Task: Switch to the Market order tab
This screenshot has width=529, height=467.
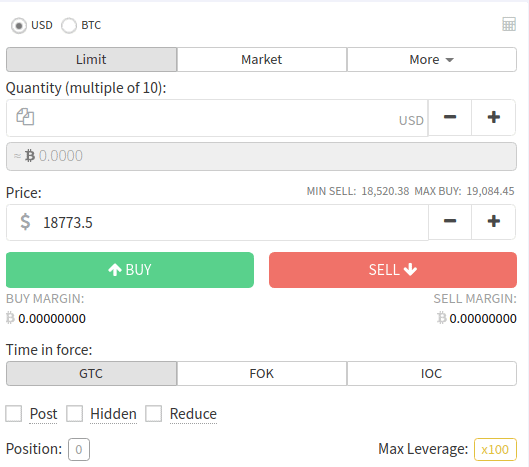Action: click(x=261, y=60)
